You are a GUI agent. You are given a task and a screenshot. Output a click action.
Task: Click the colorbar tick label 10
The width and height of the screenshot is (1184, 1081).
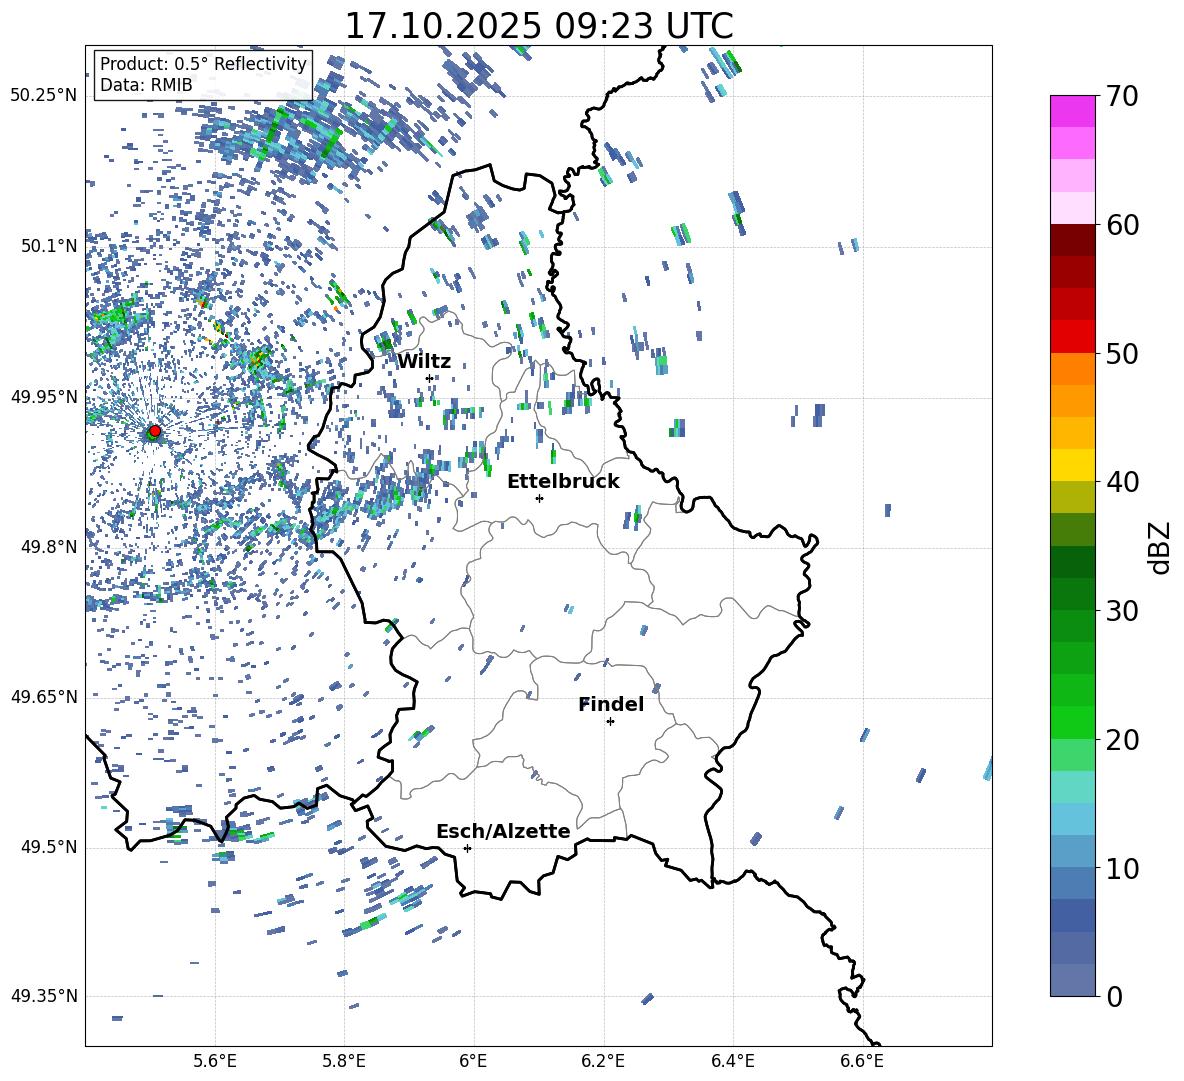(x=1122, y=868)
